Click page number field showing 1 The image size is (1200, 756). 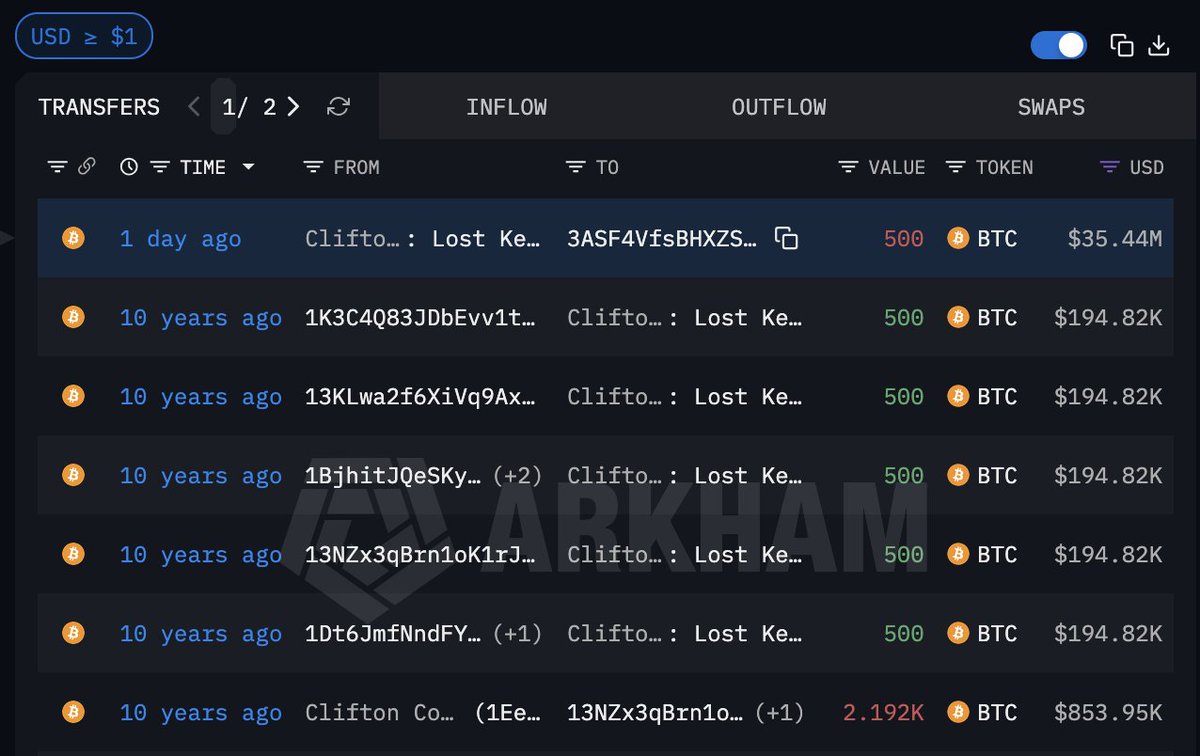coord(225,107)
